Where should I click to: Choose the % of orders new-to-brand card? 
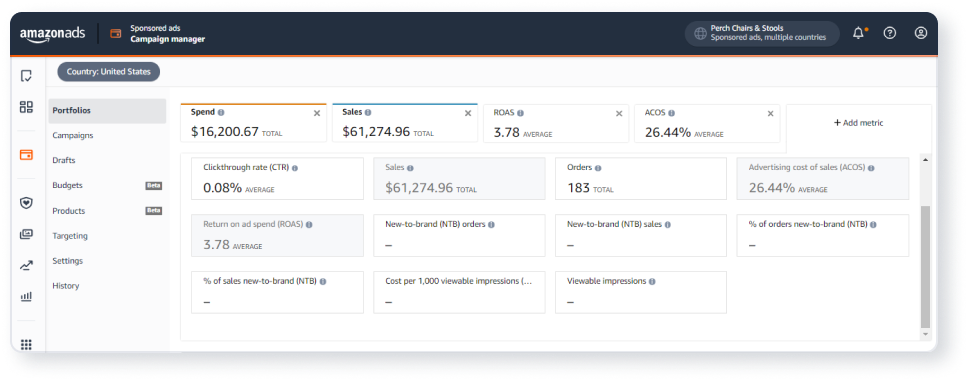coord(823,235)
